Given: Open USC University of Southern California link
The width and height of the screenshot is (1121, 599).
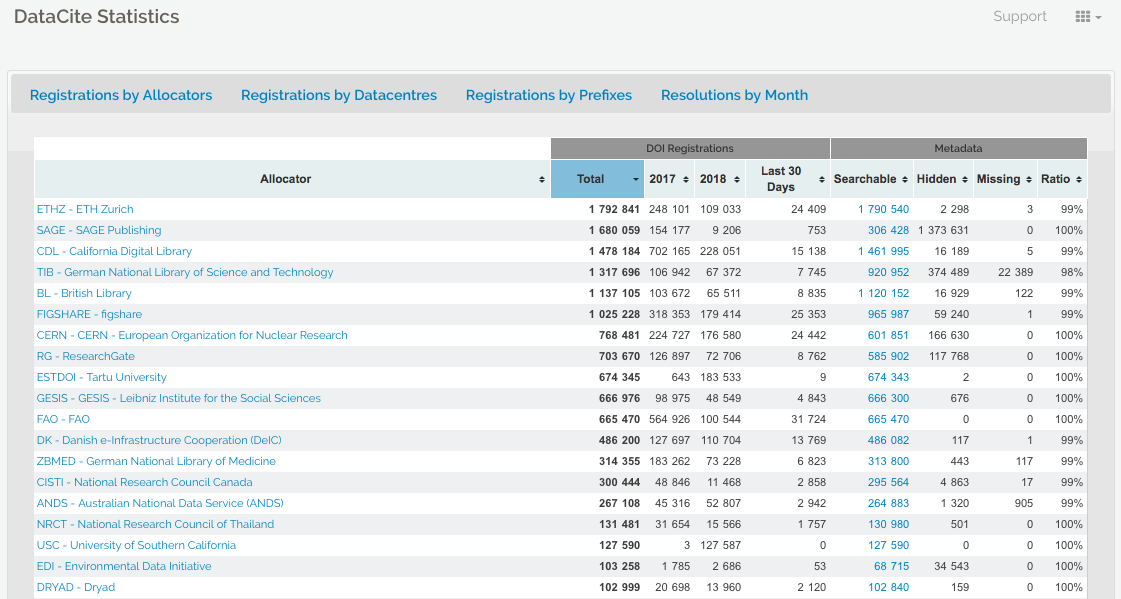Looking at the screenshot, I should pos(136,545).
